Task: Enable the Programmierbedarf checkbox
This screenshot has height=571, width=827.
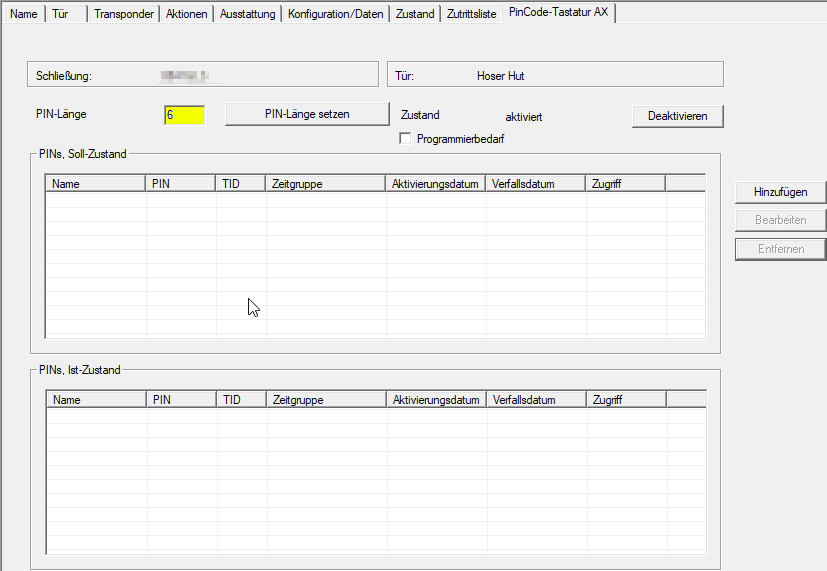Action: coord(406,139)
